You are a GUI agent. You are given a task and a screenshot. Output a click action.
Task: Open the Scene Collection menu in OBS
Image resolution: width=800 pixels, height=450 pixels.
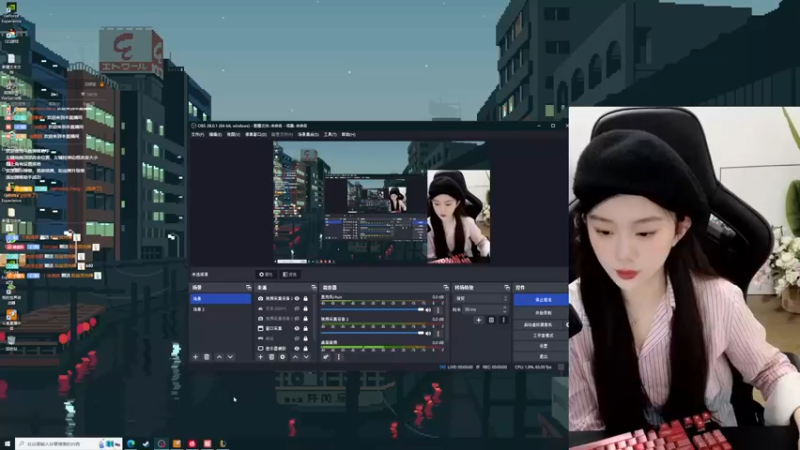(x=308, y=135)
